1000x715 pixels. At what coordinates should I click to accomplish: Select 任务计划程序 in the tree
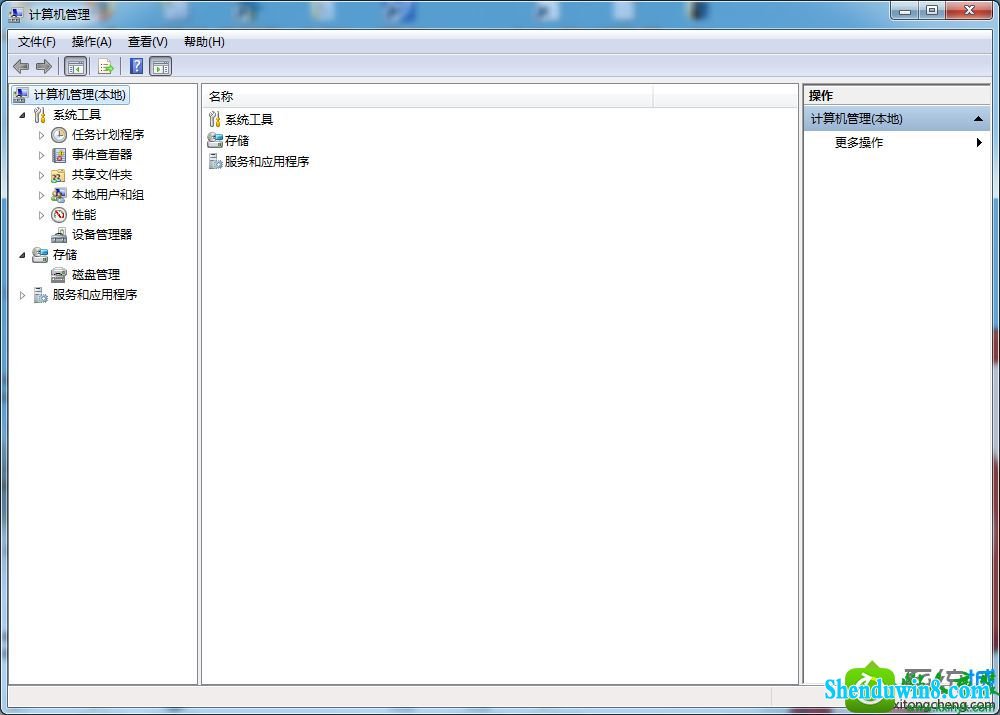(x=108, y=135)
